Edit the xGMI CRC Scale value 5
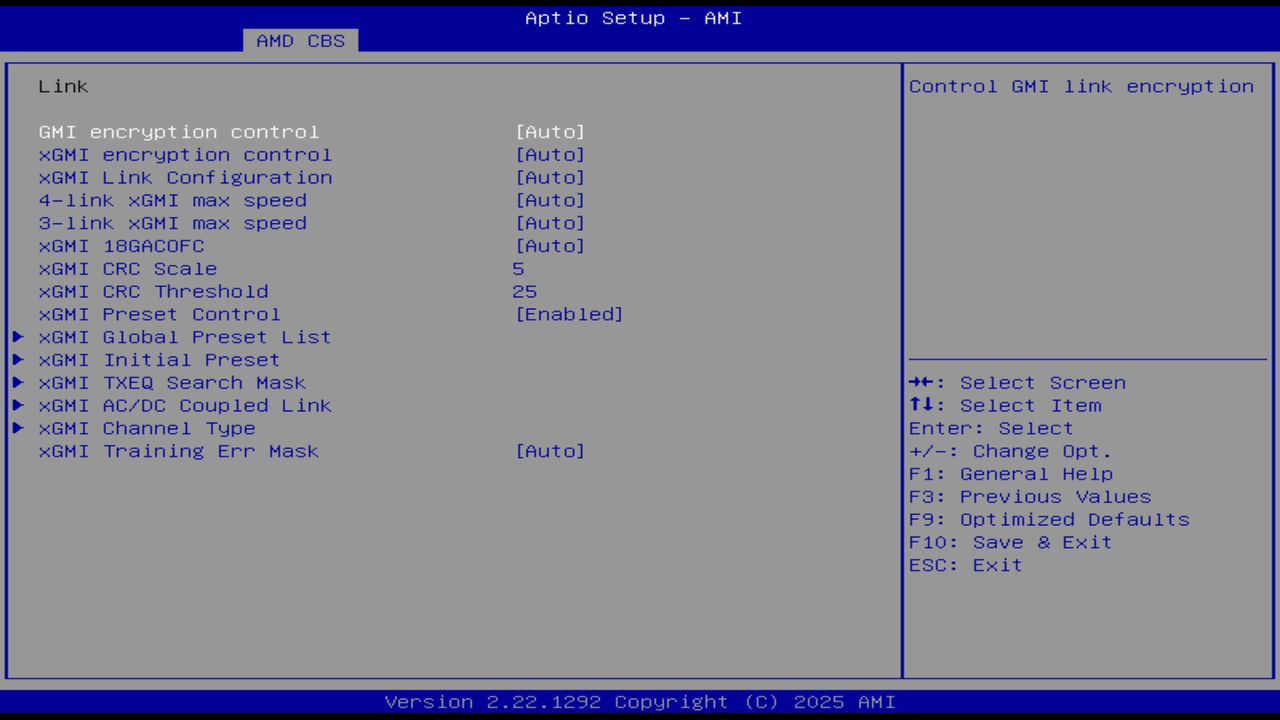 click(x=518, y=269)
